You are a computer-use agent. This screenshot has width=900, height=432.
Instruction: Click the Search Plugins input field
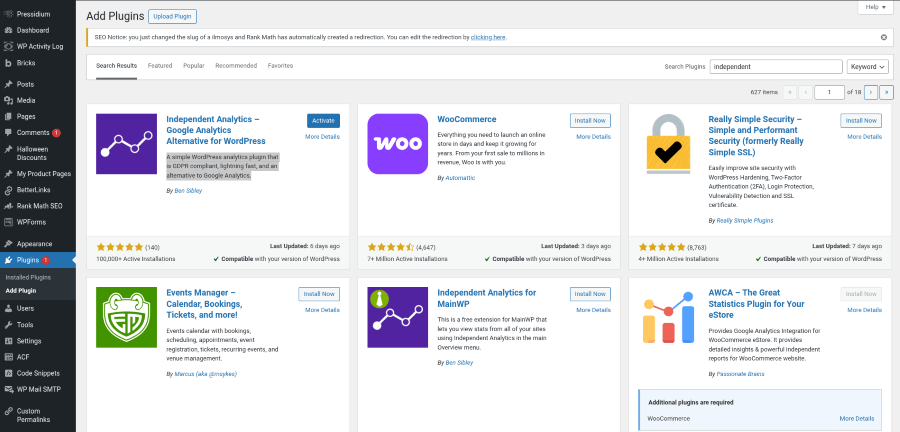click(775, 66)
